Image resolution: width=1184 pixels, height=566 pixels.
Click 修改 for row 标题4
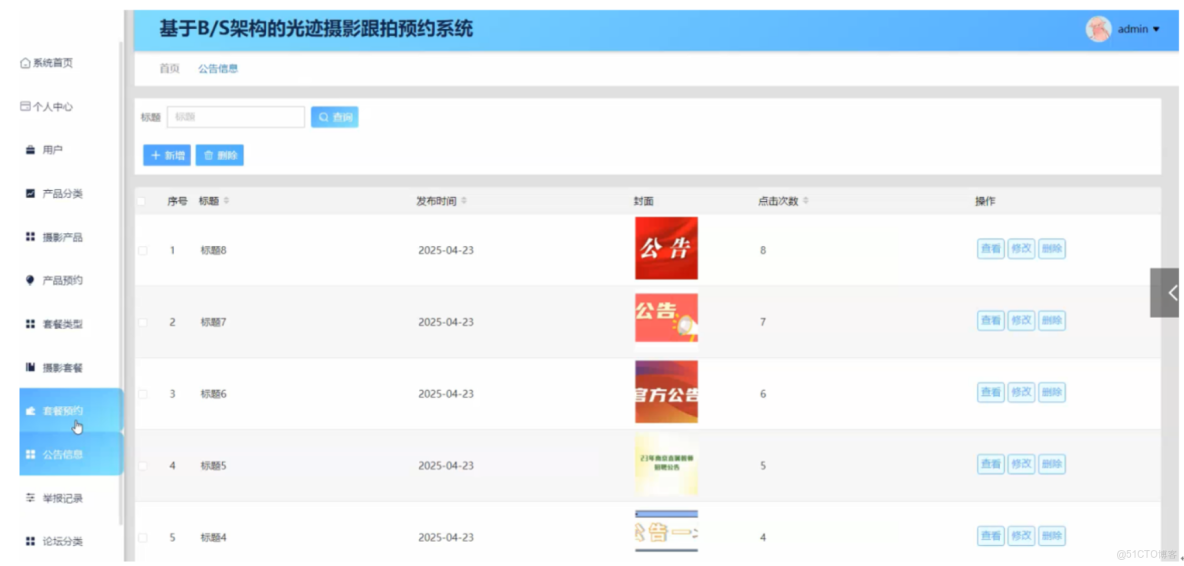(1021, 536)
